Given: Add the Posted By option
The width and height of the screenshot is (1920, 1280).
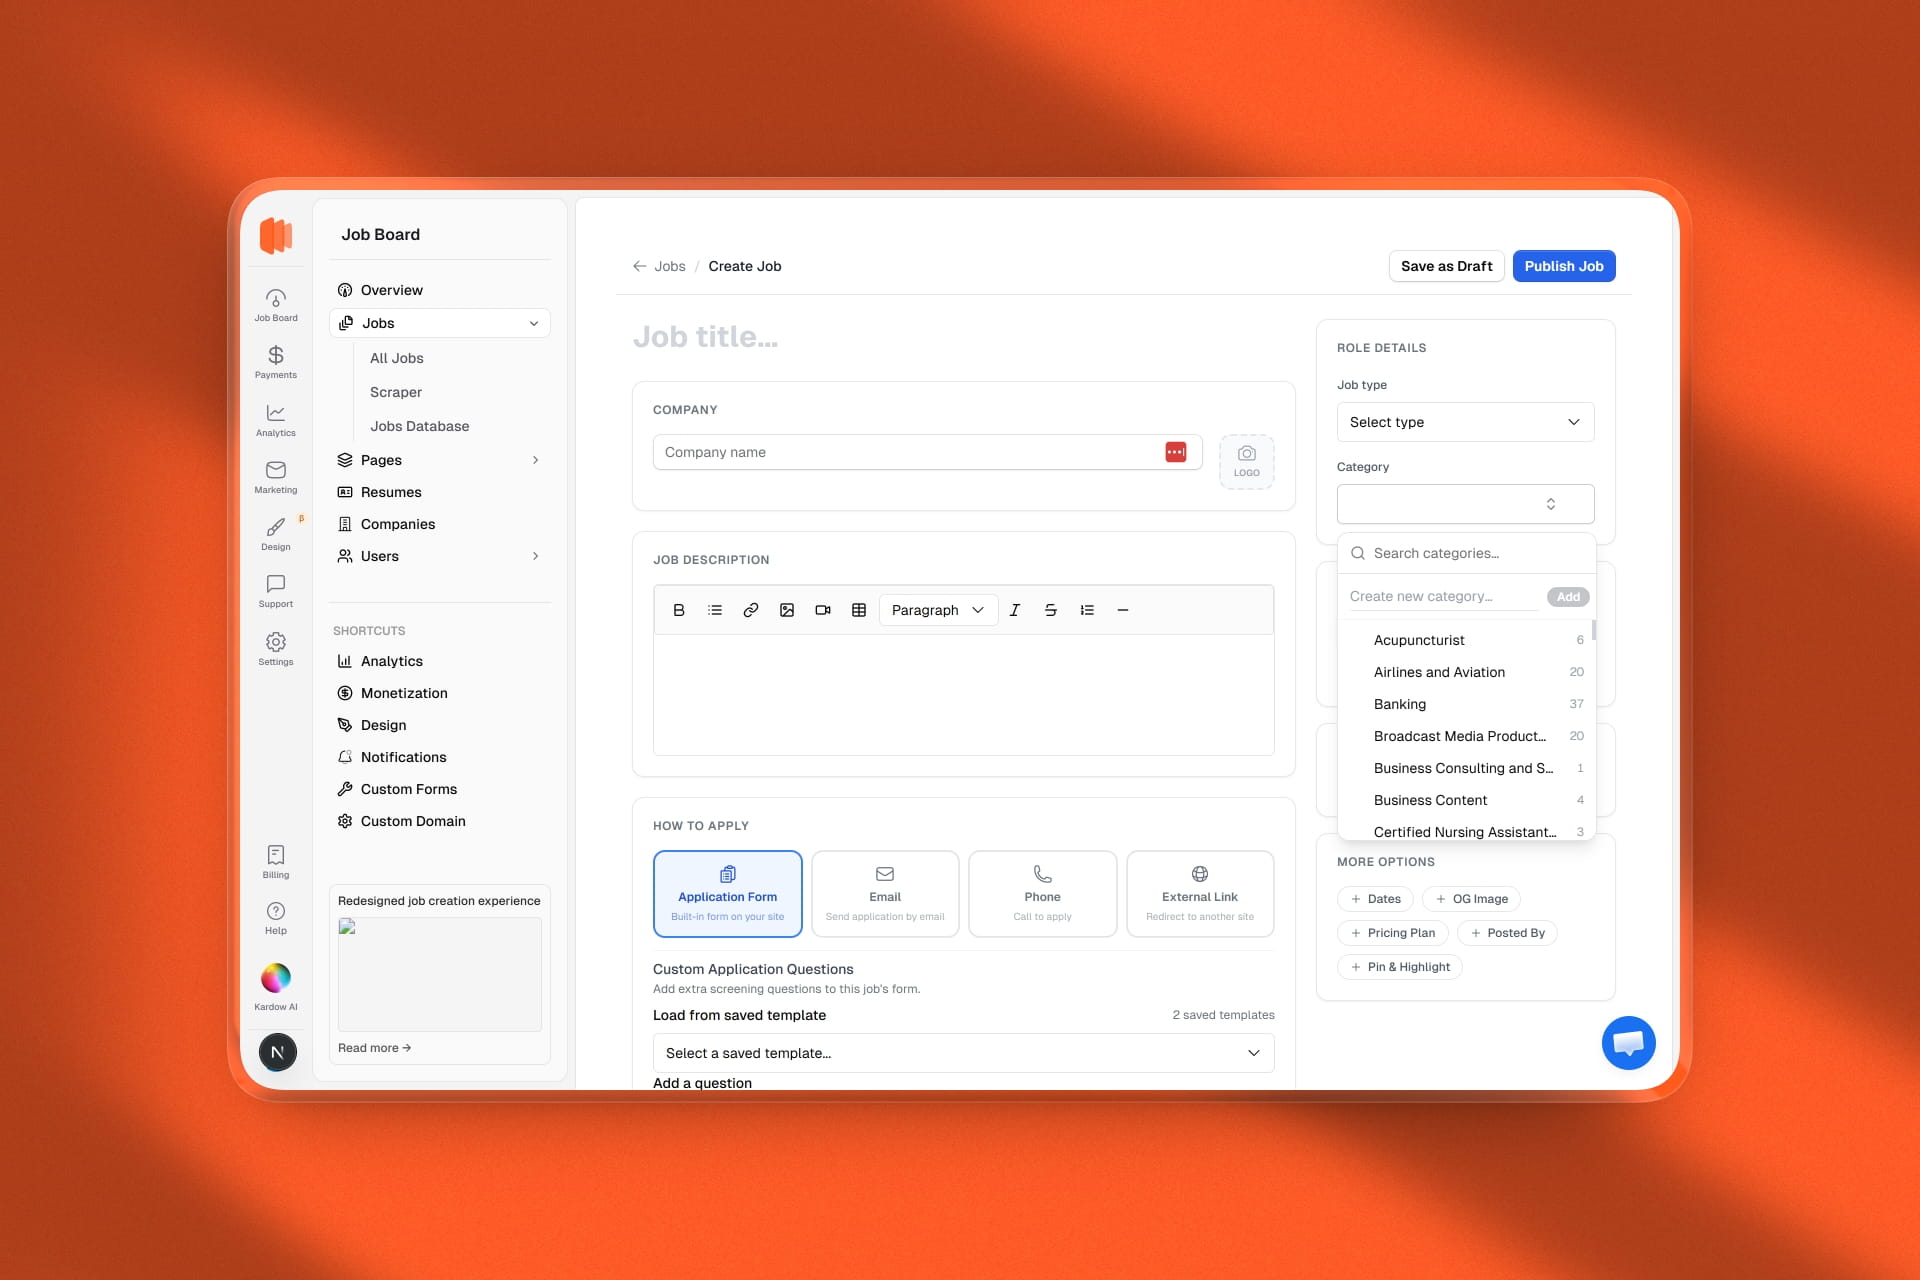Looking at the screenshot, I should point(1507,933).
